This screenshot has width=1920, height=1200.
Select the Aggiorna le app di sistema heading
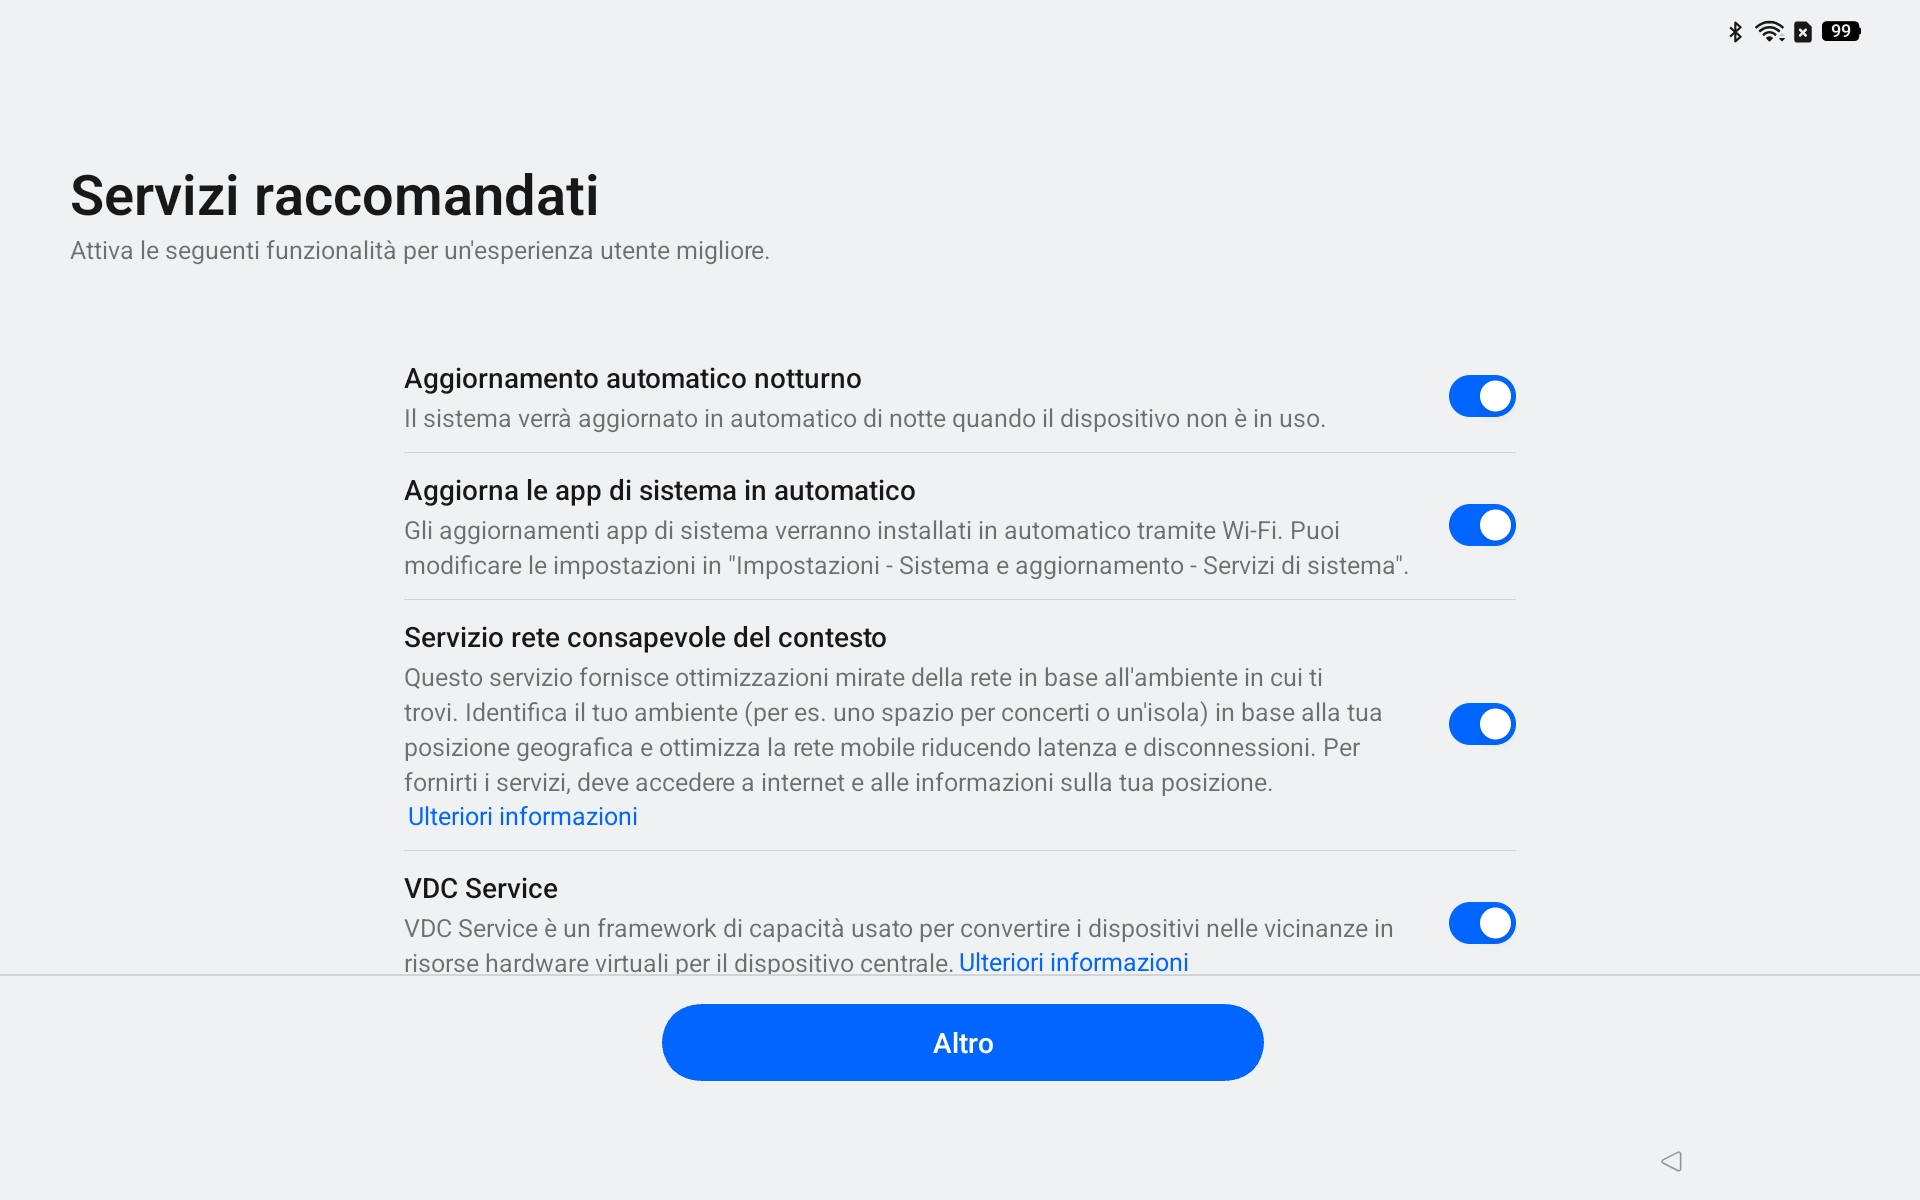click(x=660, y=491)
